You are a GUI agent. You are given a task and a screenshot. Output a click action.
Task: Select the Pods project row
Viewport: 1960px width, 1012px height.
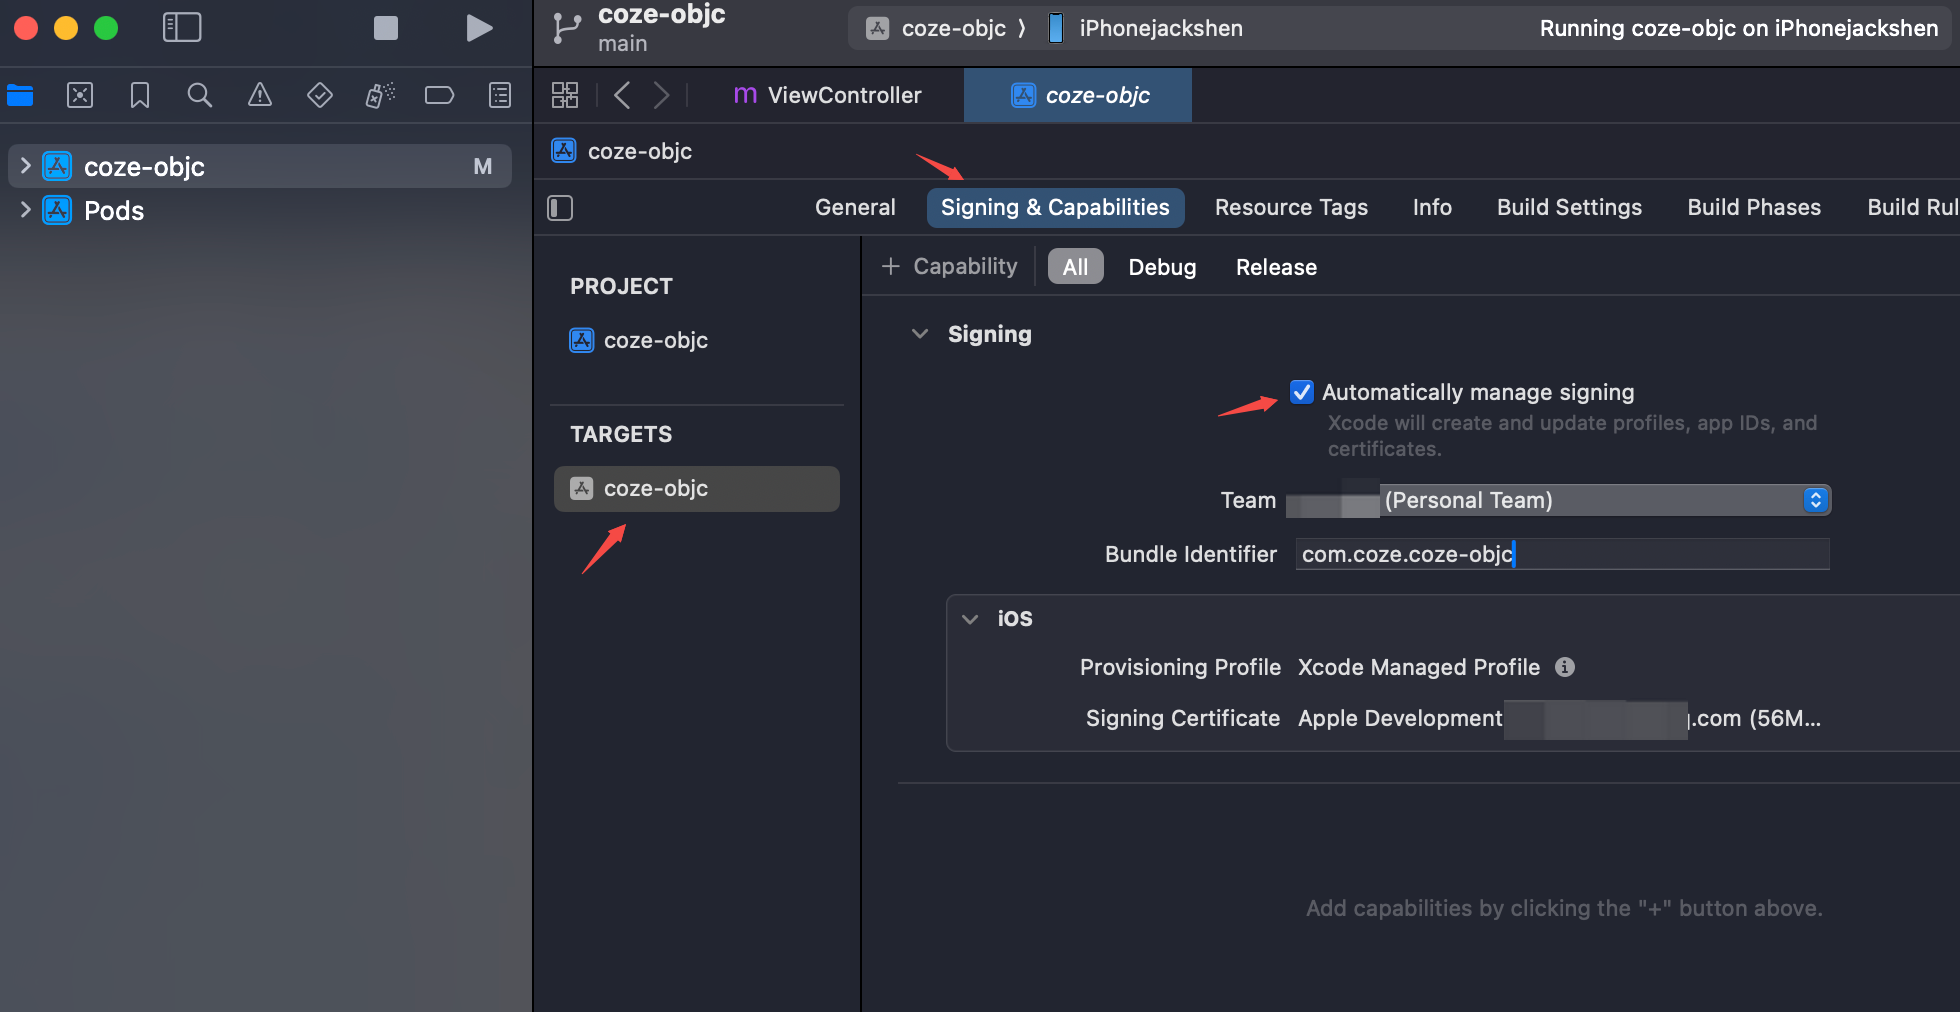[260, 210]
